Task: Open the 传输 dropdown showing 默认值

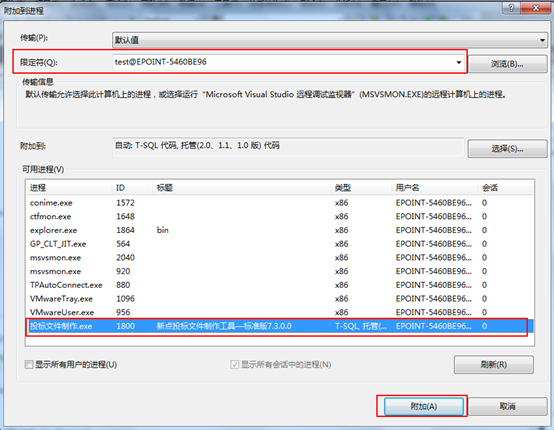Action: click(x=330, y=40)
